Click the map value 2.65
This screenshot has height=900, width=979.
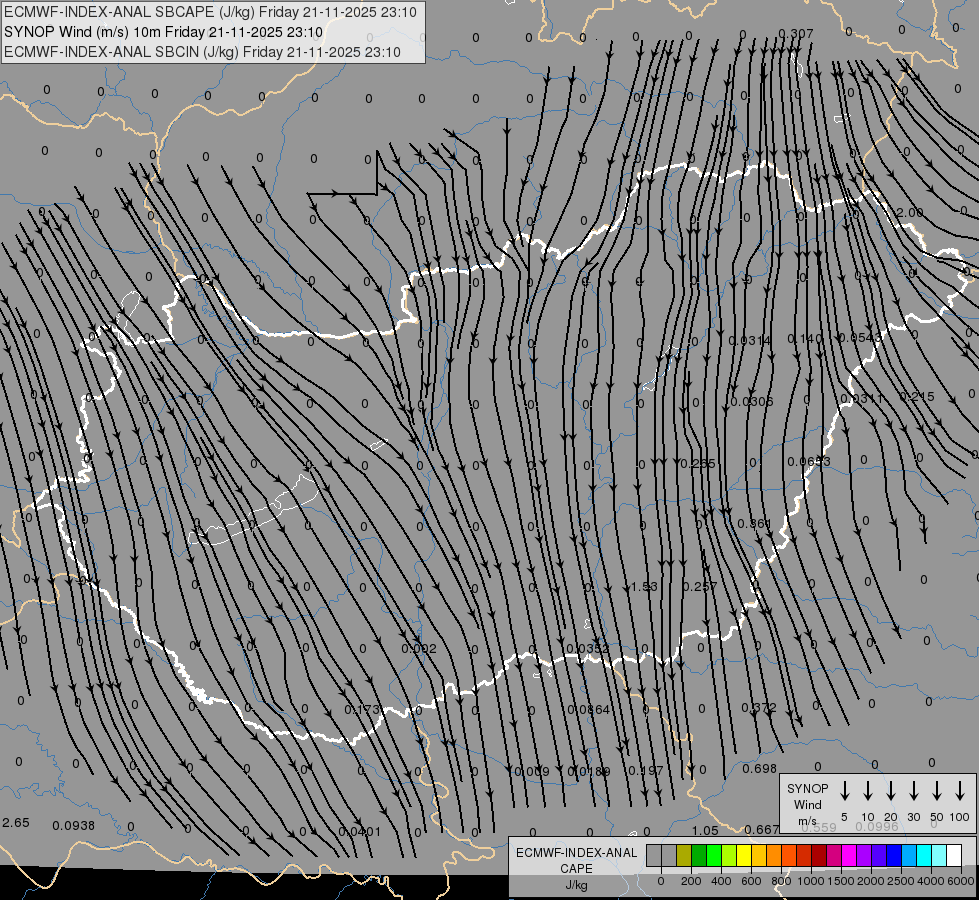pos(16,823)
